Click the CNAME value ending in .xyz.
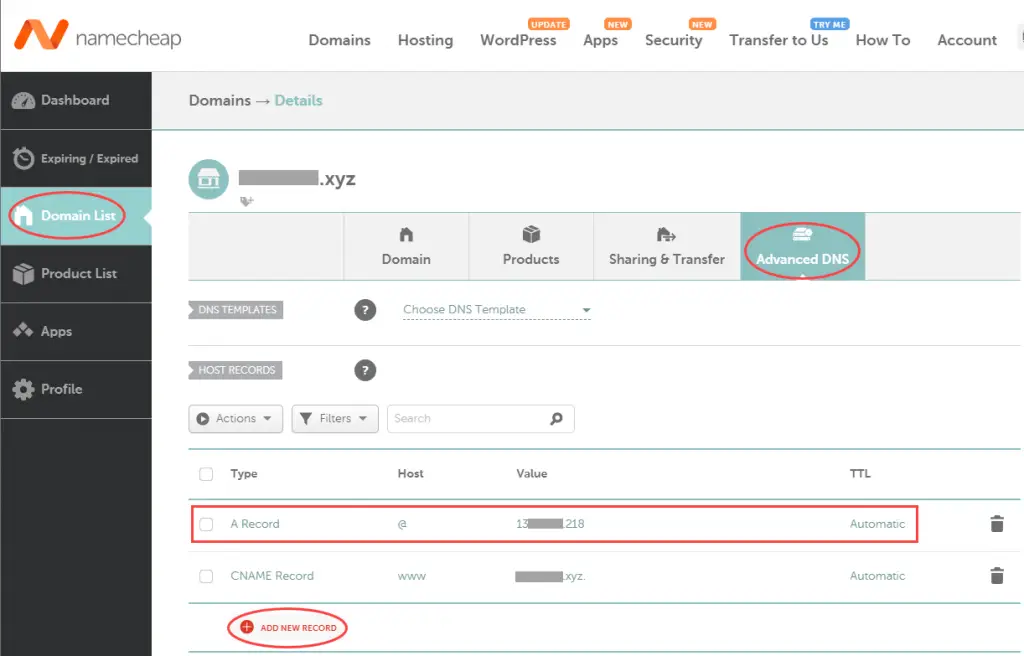Image resolution: width=1024 pixels, height=656 pixels. [550, 576]
